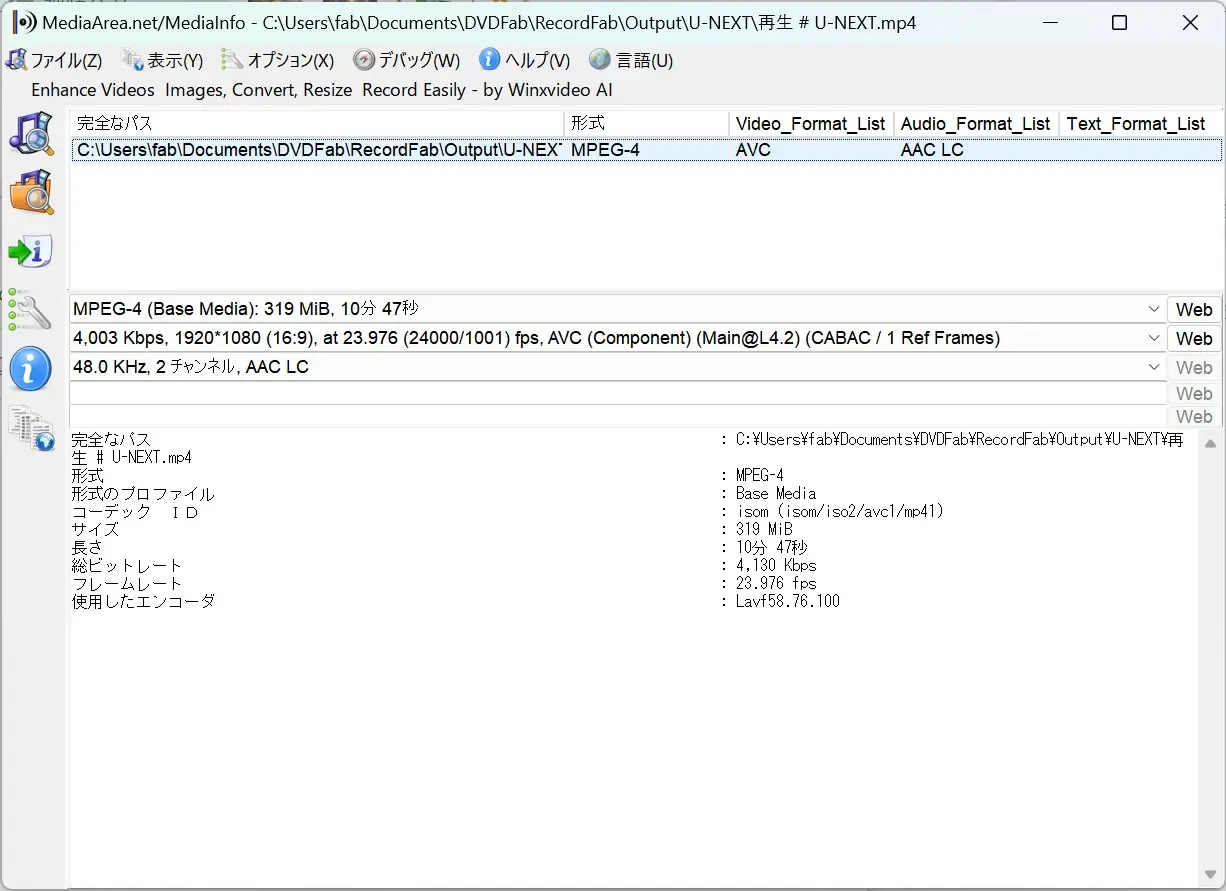Open the オプション(X) menu
This screenshot has height=891, width=1226.
291,61
